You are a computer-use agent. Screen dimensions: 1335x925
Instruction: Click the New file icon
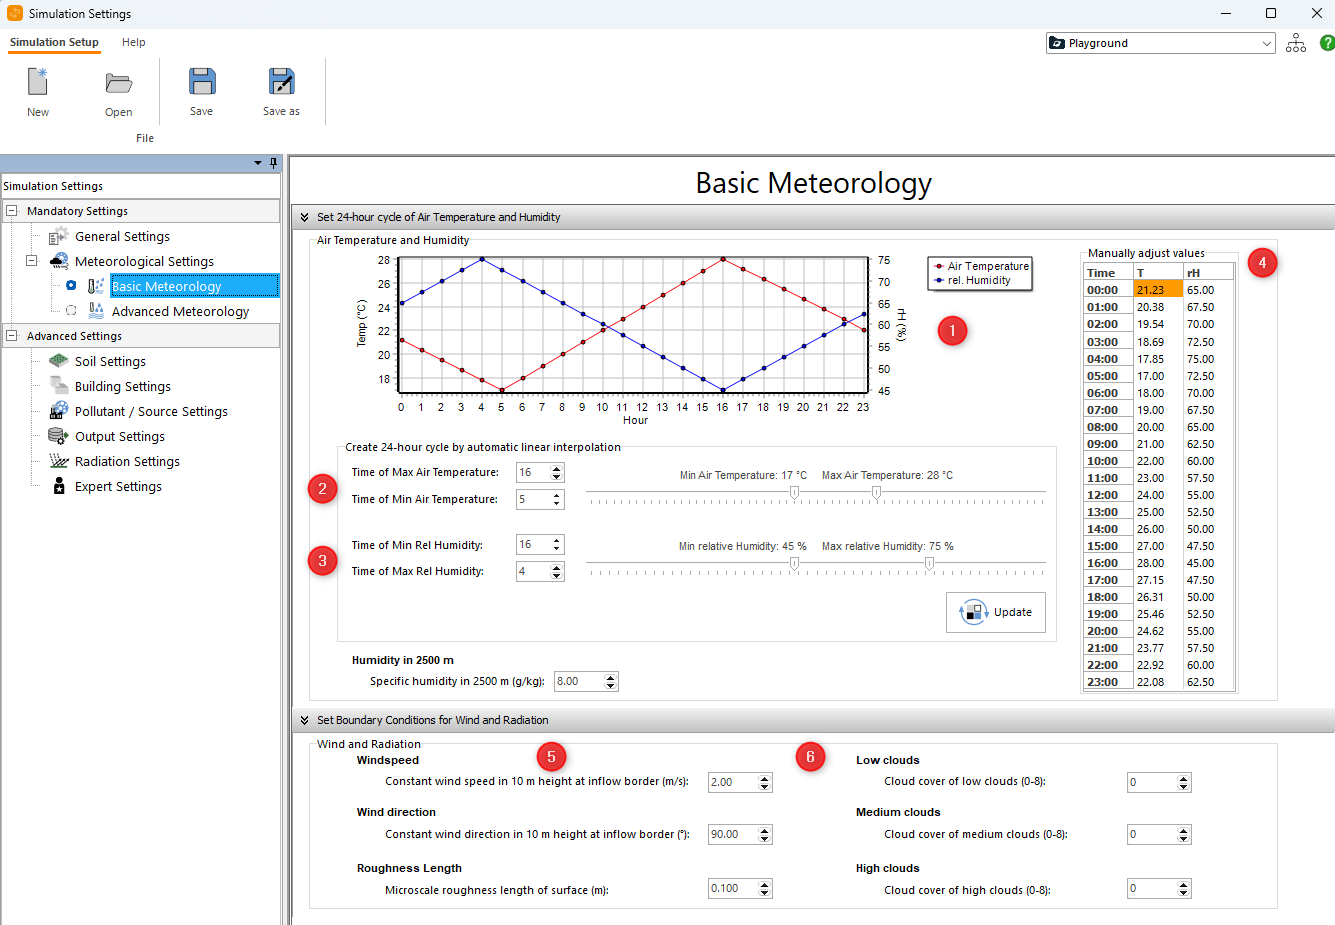(x=38, y=82)
